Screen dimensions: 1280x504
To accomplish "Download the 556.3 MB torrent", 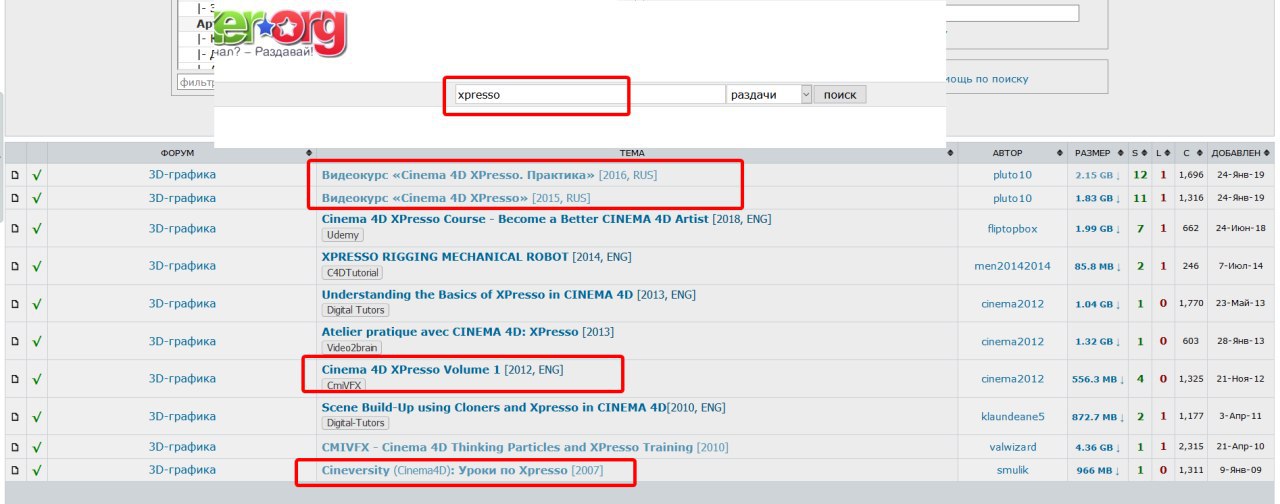I will coord(1098,379).
